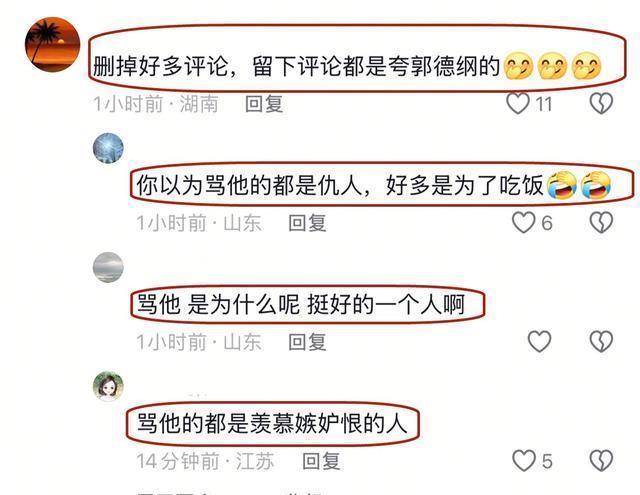
Task: Reply to the 为了吃饭 comment via 回复
Action: coord(307,223)
